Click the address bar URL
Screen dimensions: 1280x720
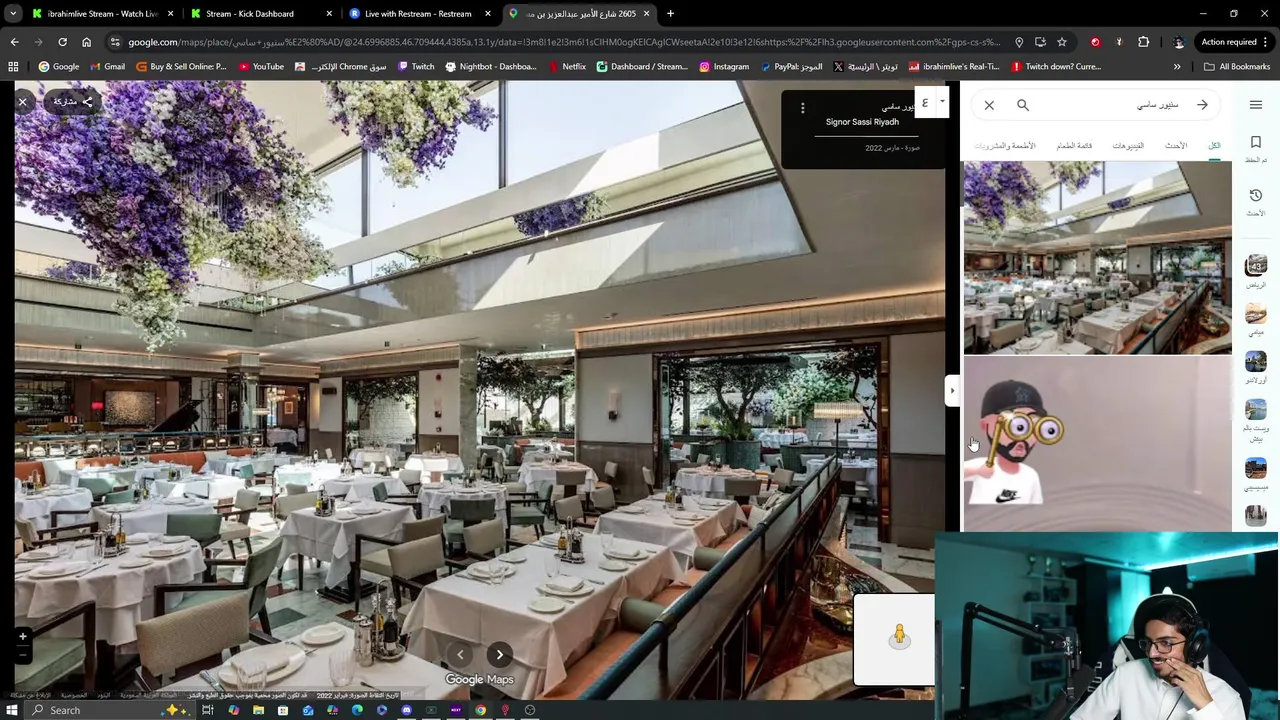(x=563, y=42)
